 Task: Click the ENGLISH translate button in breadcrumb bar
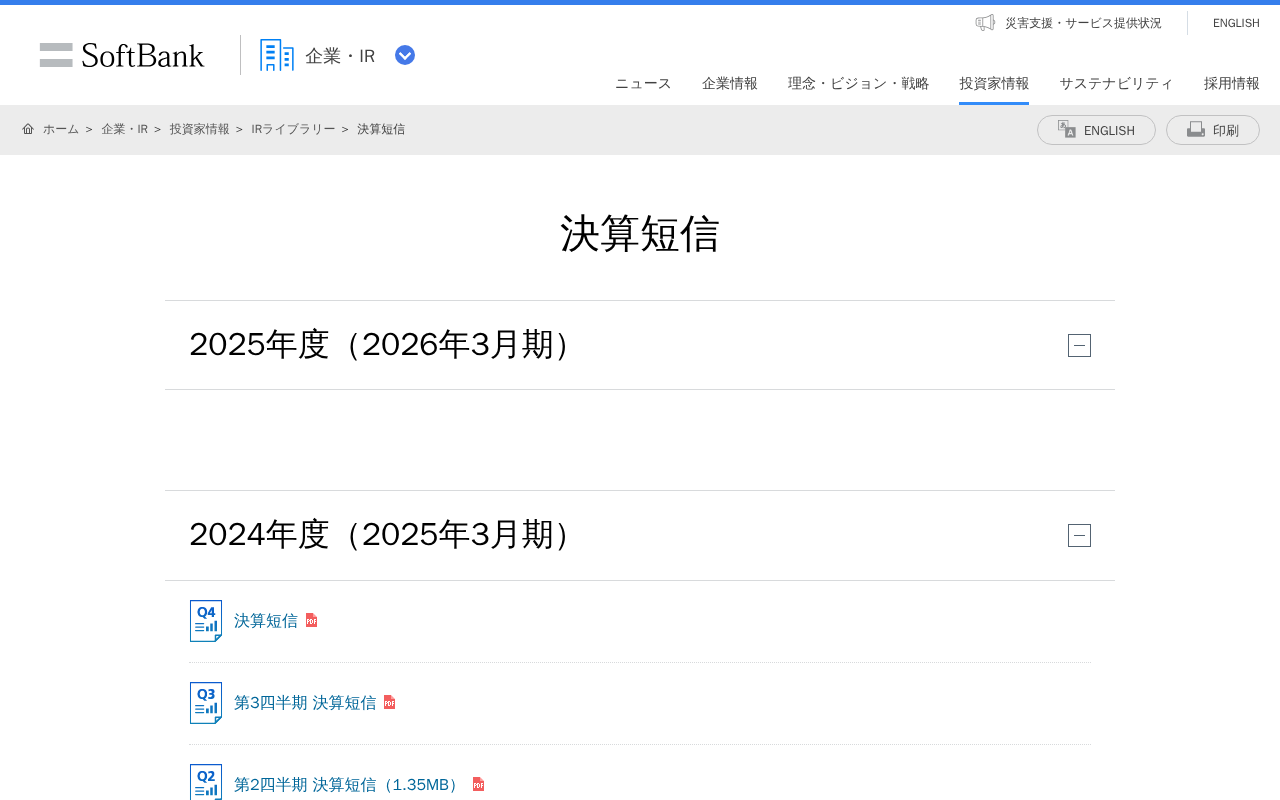pos(1096,130)
